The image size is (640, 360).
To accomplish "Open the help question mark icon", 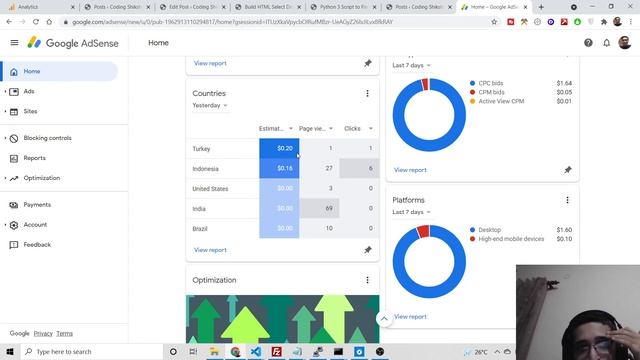I will pyautogui.click(x=588, y=42).
